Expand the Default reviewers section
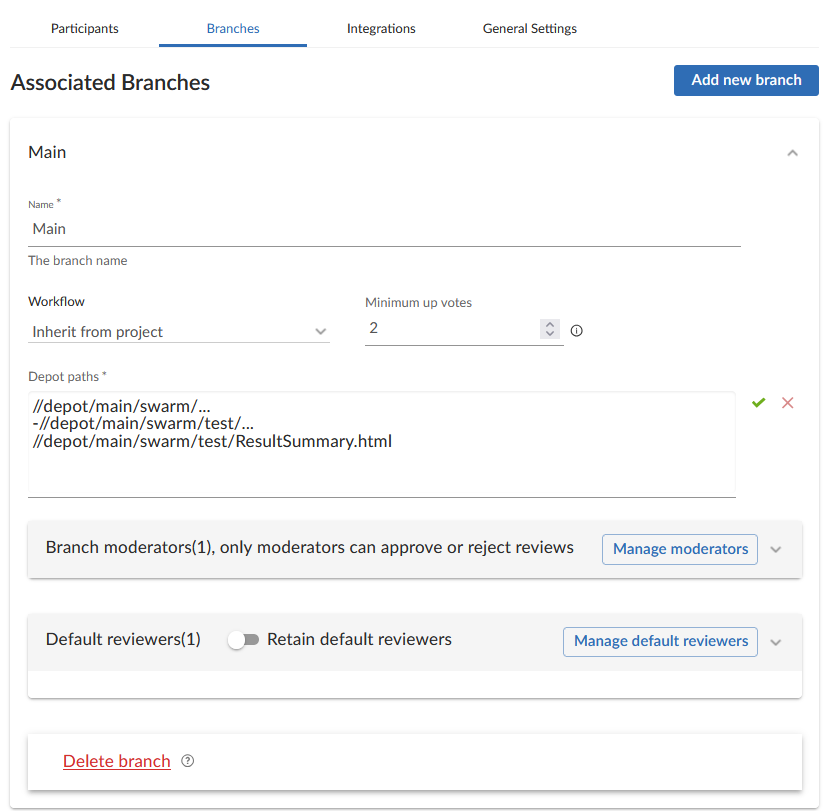Viewport: 827px width, 811px height. [776, 641]
